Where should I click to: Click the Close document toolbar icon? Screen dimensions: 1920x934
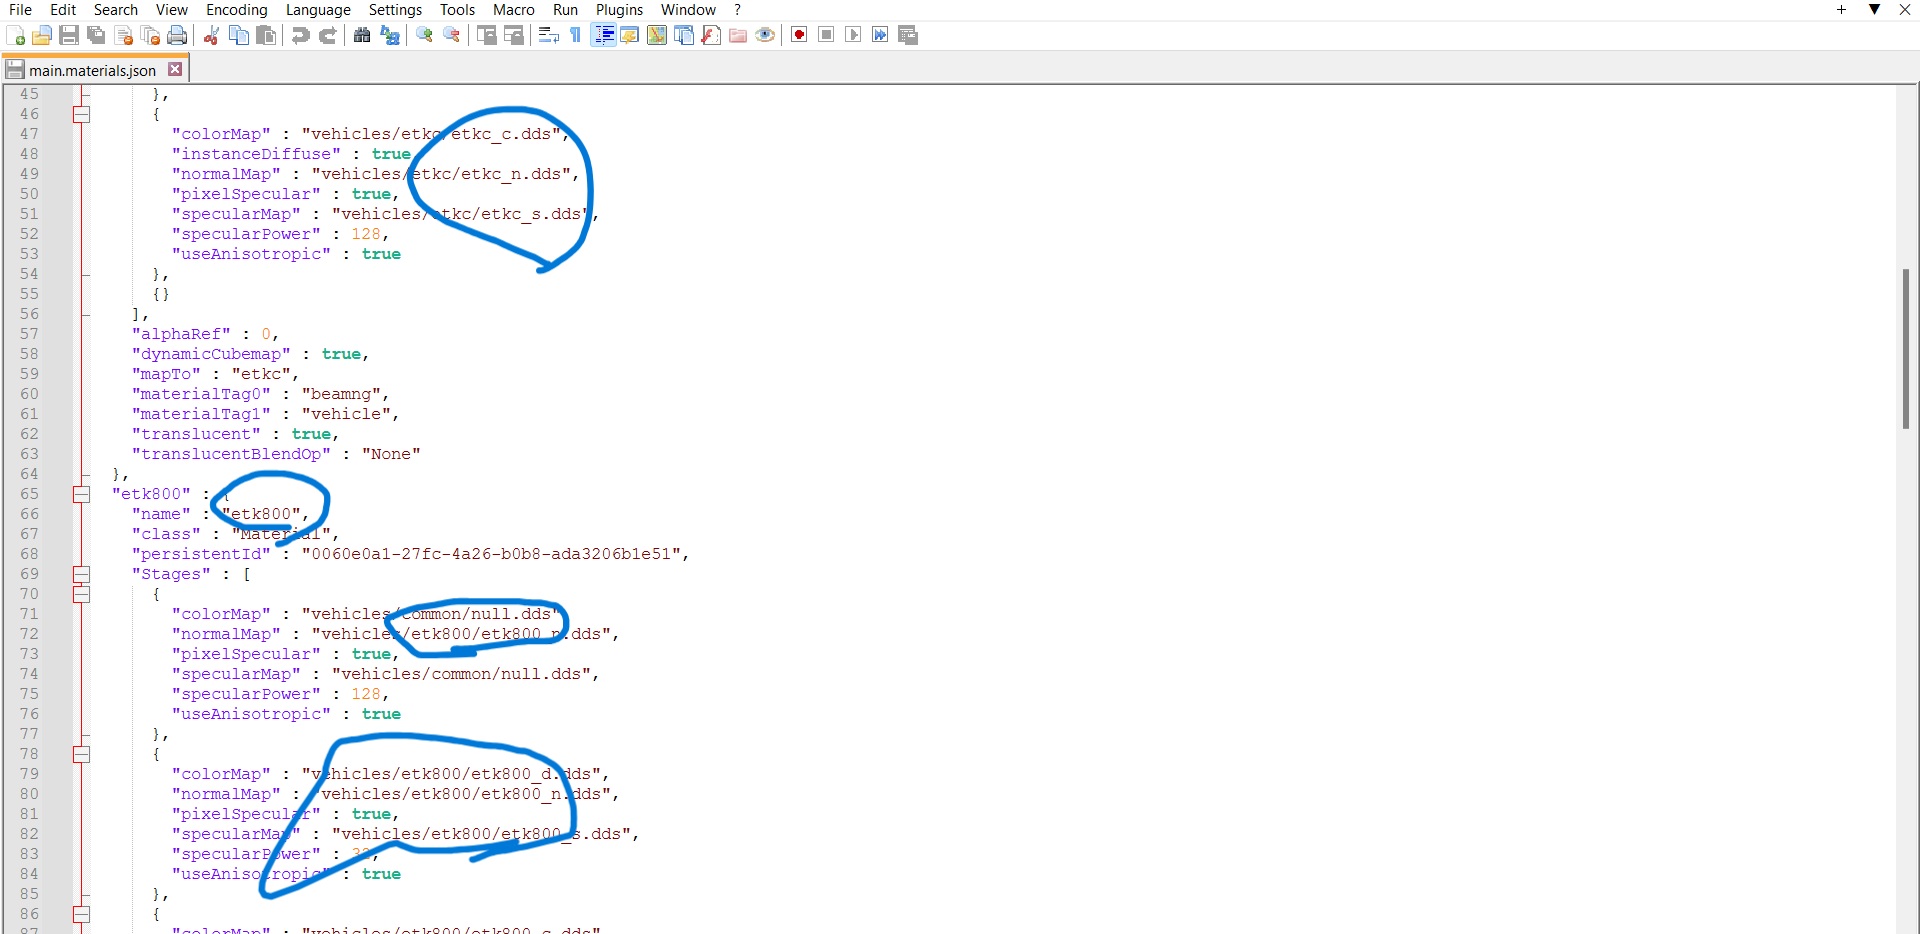pyautogui.click(x=124, y=36)
